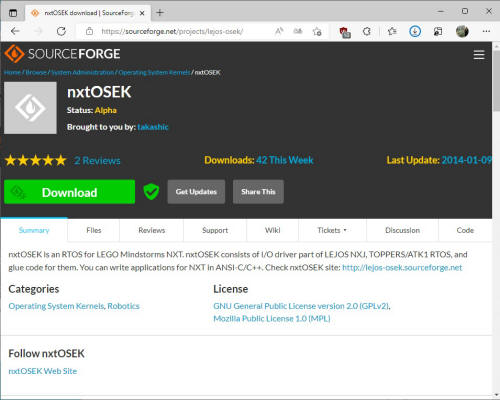View site information lock icon
Screen dimensions: 500x400
pyautogui.click(x=89, y=31)
